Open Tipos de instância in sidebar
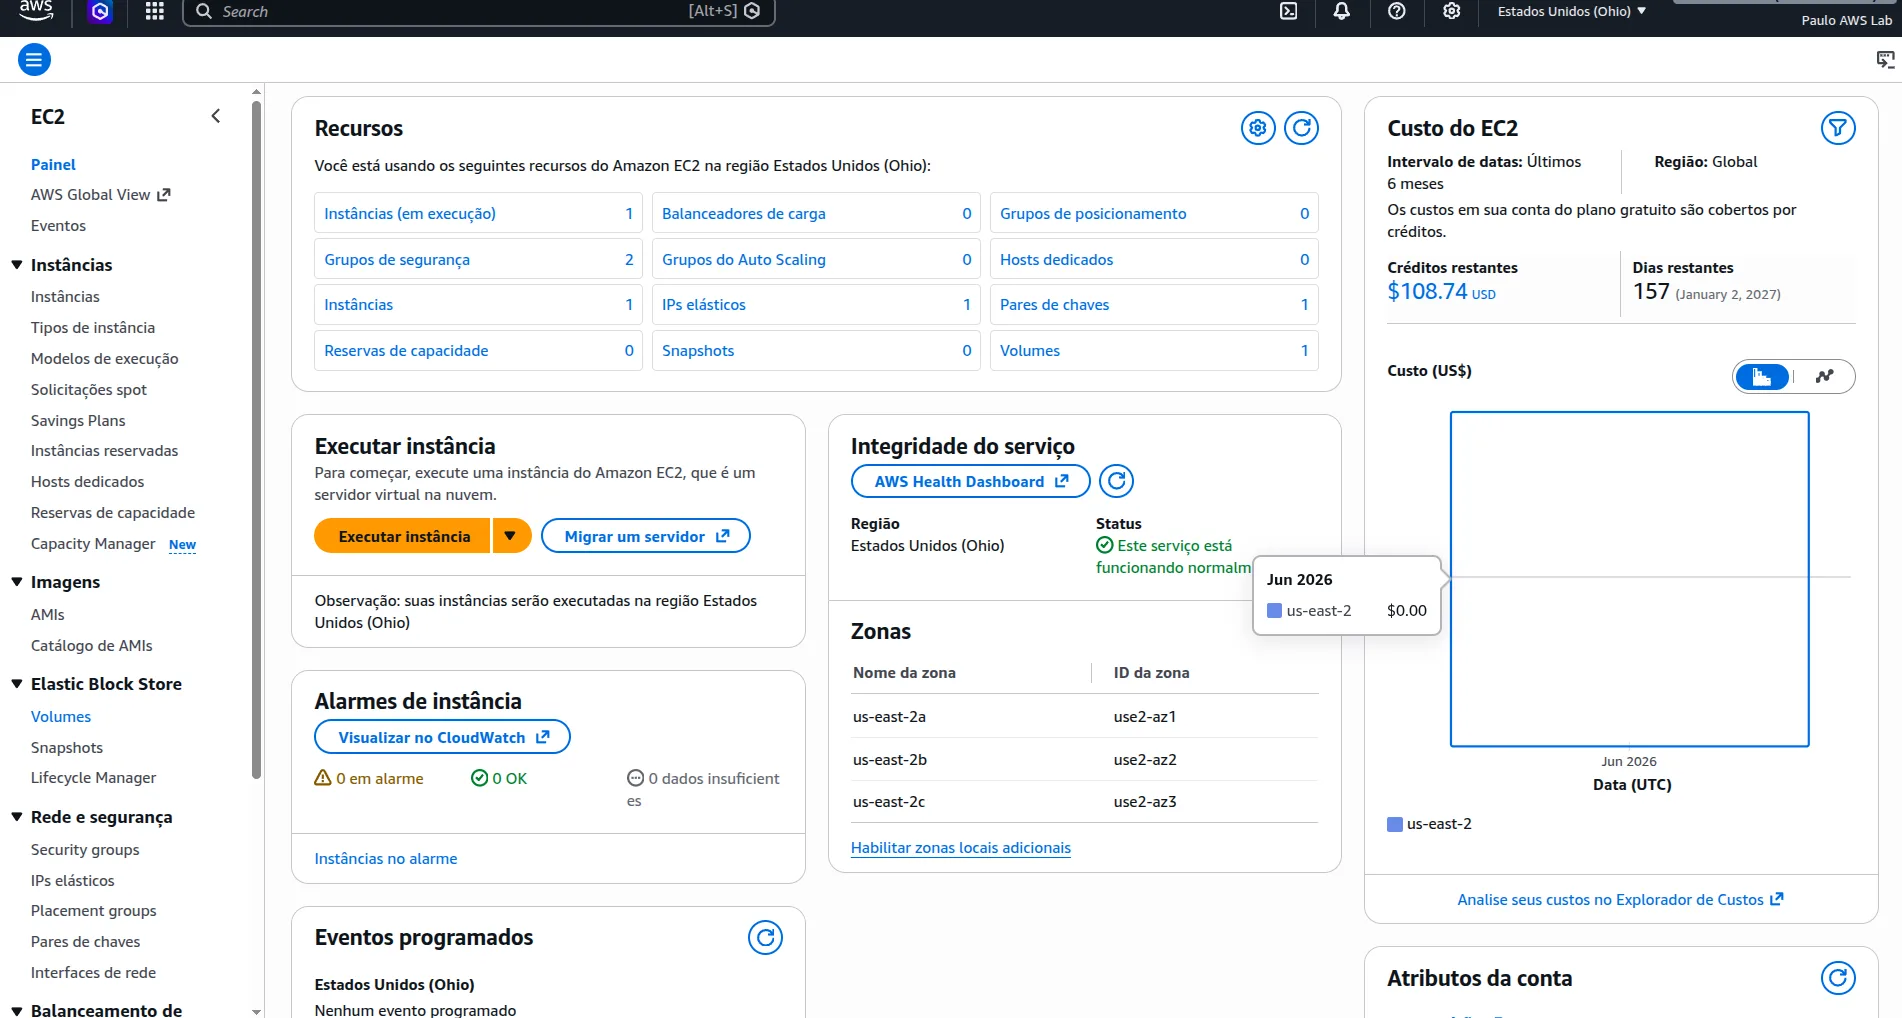The image size is (1902, 1018). point(93,328)
